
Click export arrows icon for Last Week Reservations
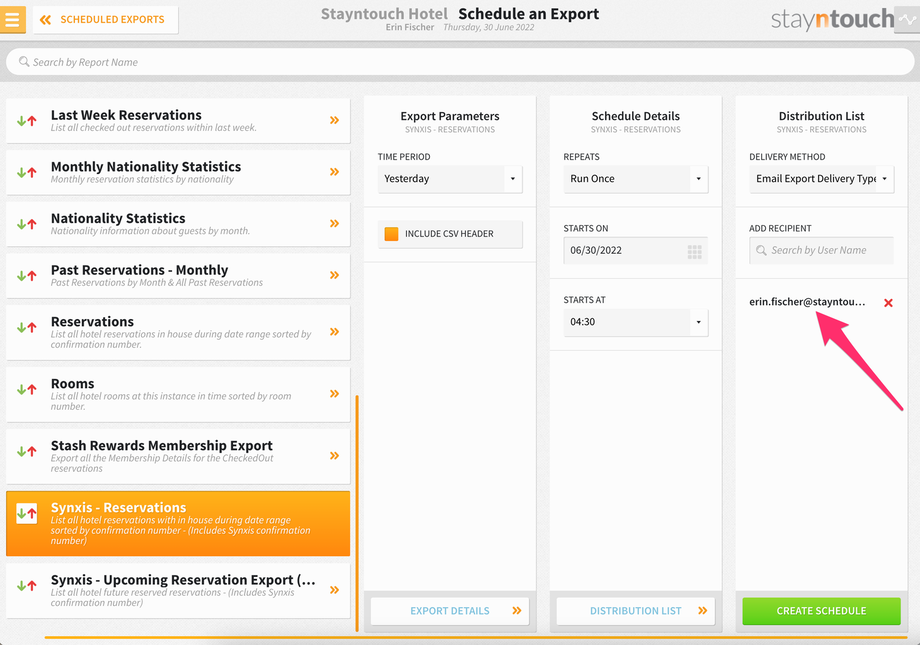26,121
